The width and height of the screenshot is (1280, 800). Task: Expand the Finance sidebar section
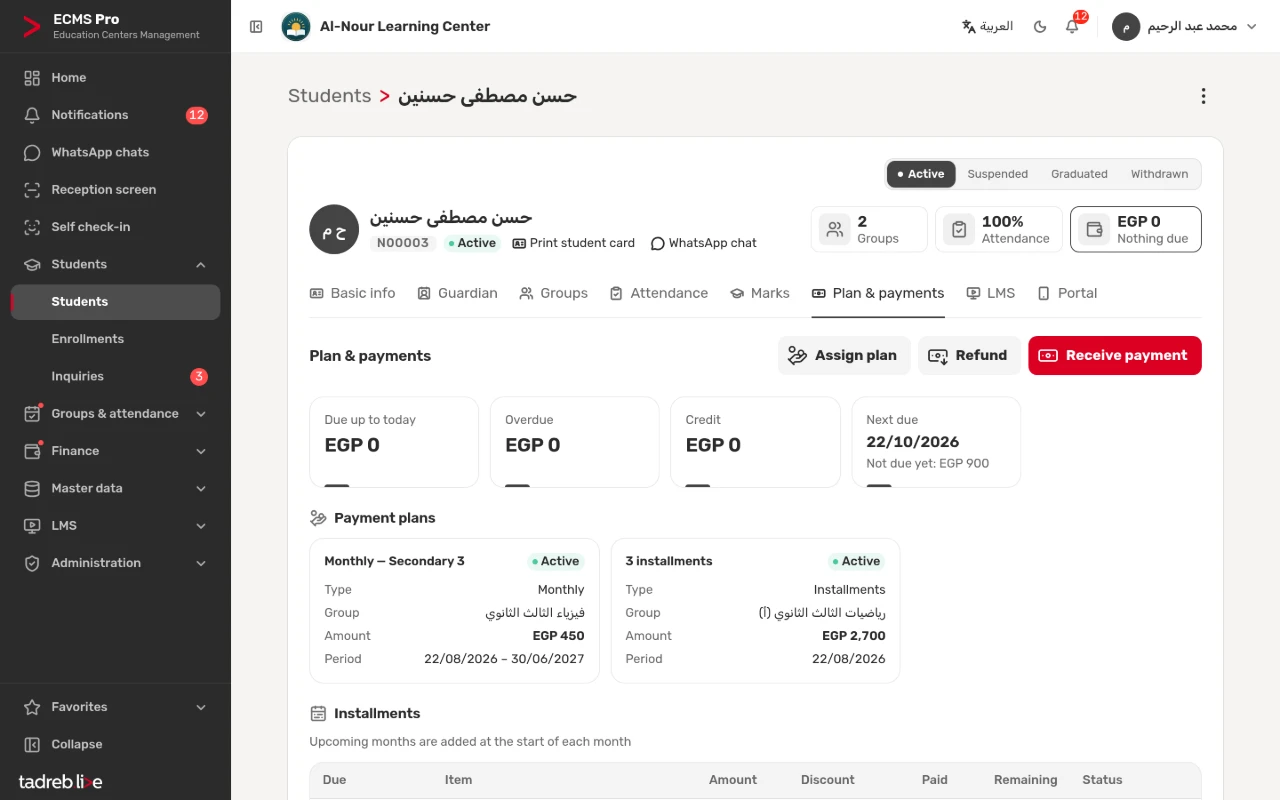tap(115, 451)
